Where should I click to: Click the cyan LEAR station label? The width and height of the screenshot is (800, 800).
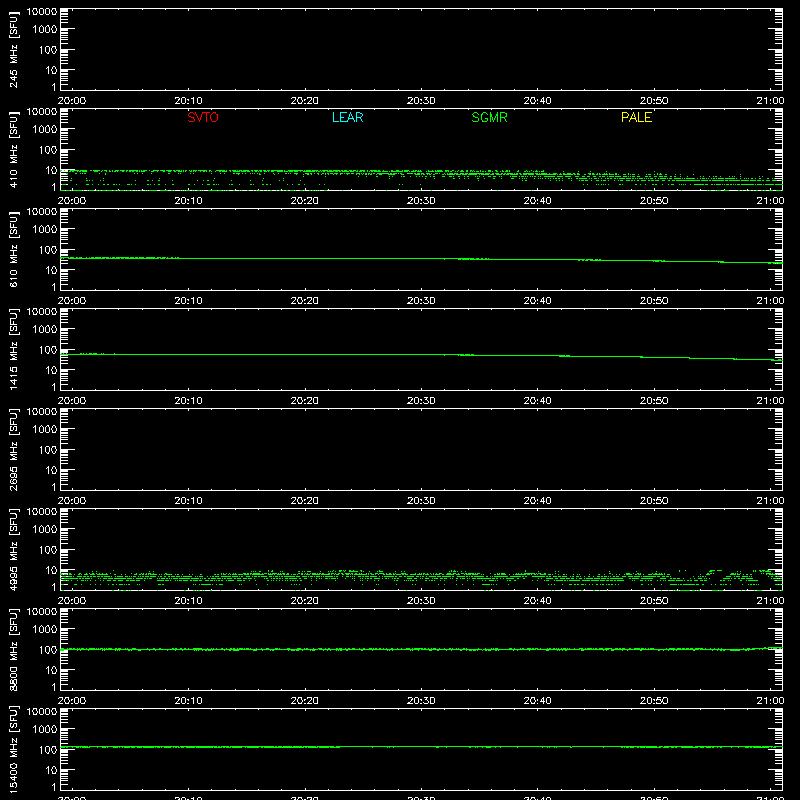coord(347,117)
